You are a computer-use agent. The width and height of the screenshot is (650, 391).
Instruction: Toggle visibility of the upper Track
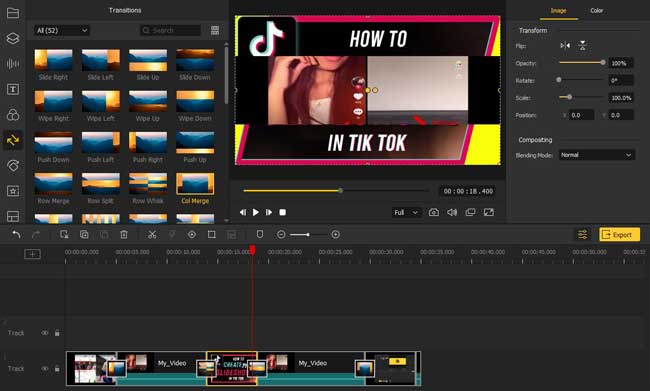click(45, 333)
